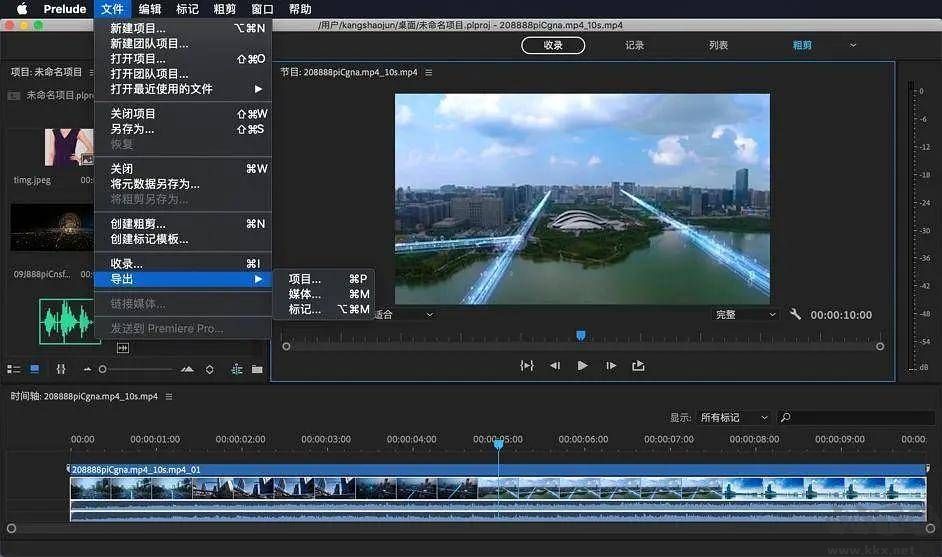Step back one frame in the monitor

pyautogui.click(x=555, y=366)
